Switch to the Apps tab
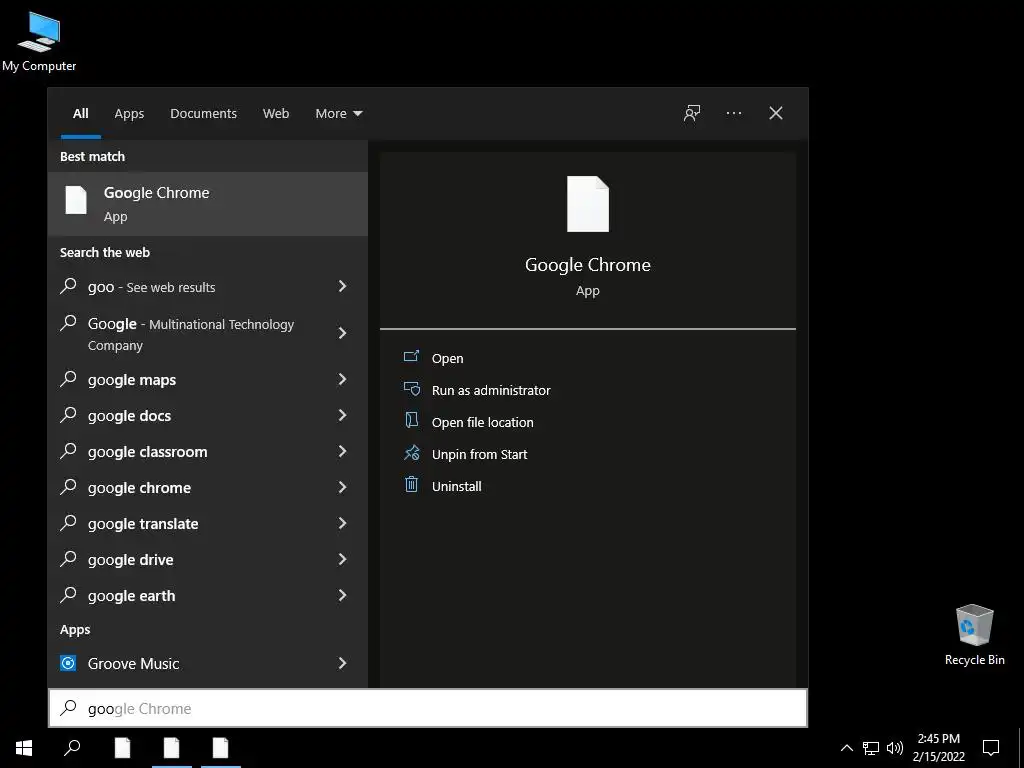This screenshot has height=768, width=1024. coord(129,114)
